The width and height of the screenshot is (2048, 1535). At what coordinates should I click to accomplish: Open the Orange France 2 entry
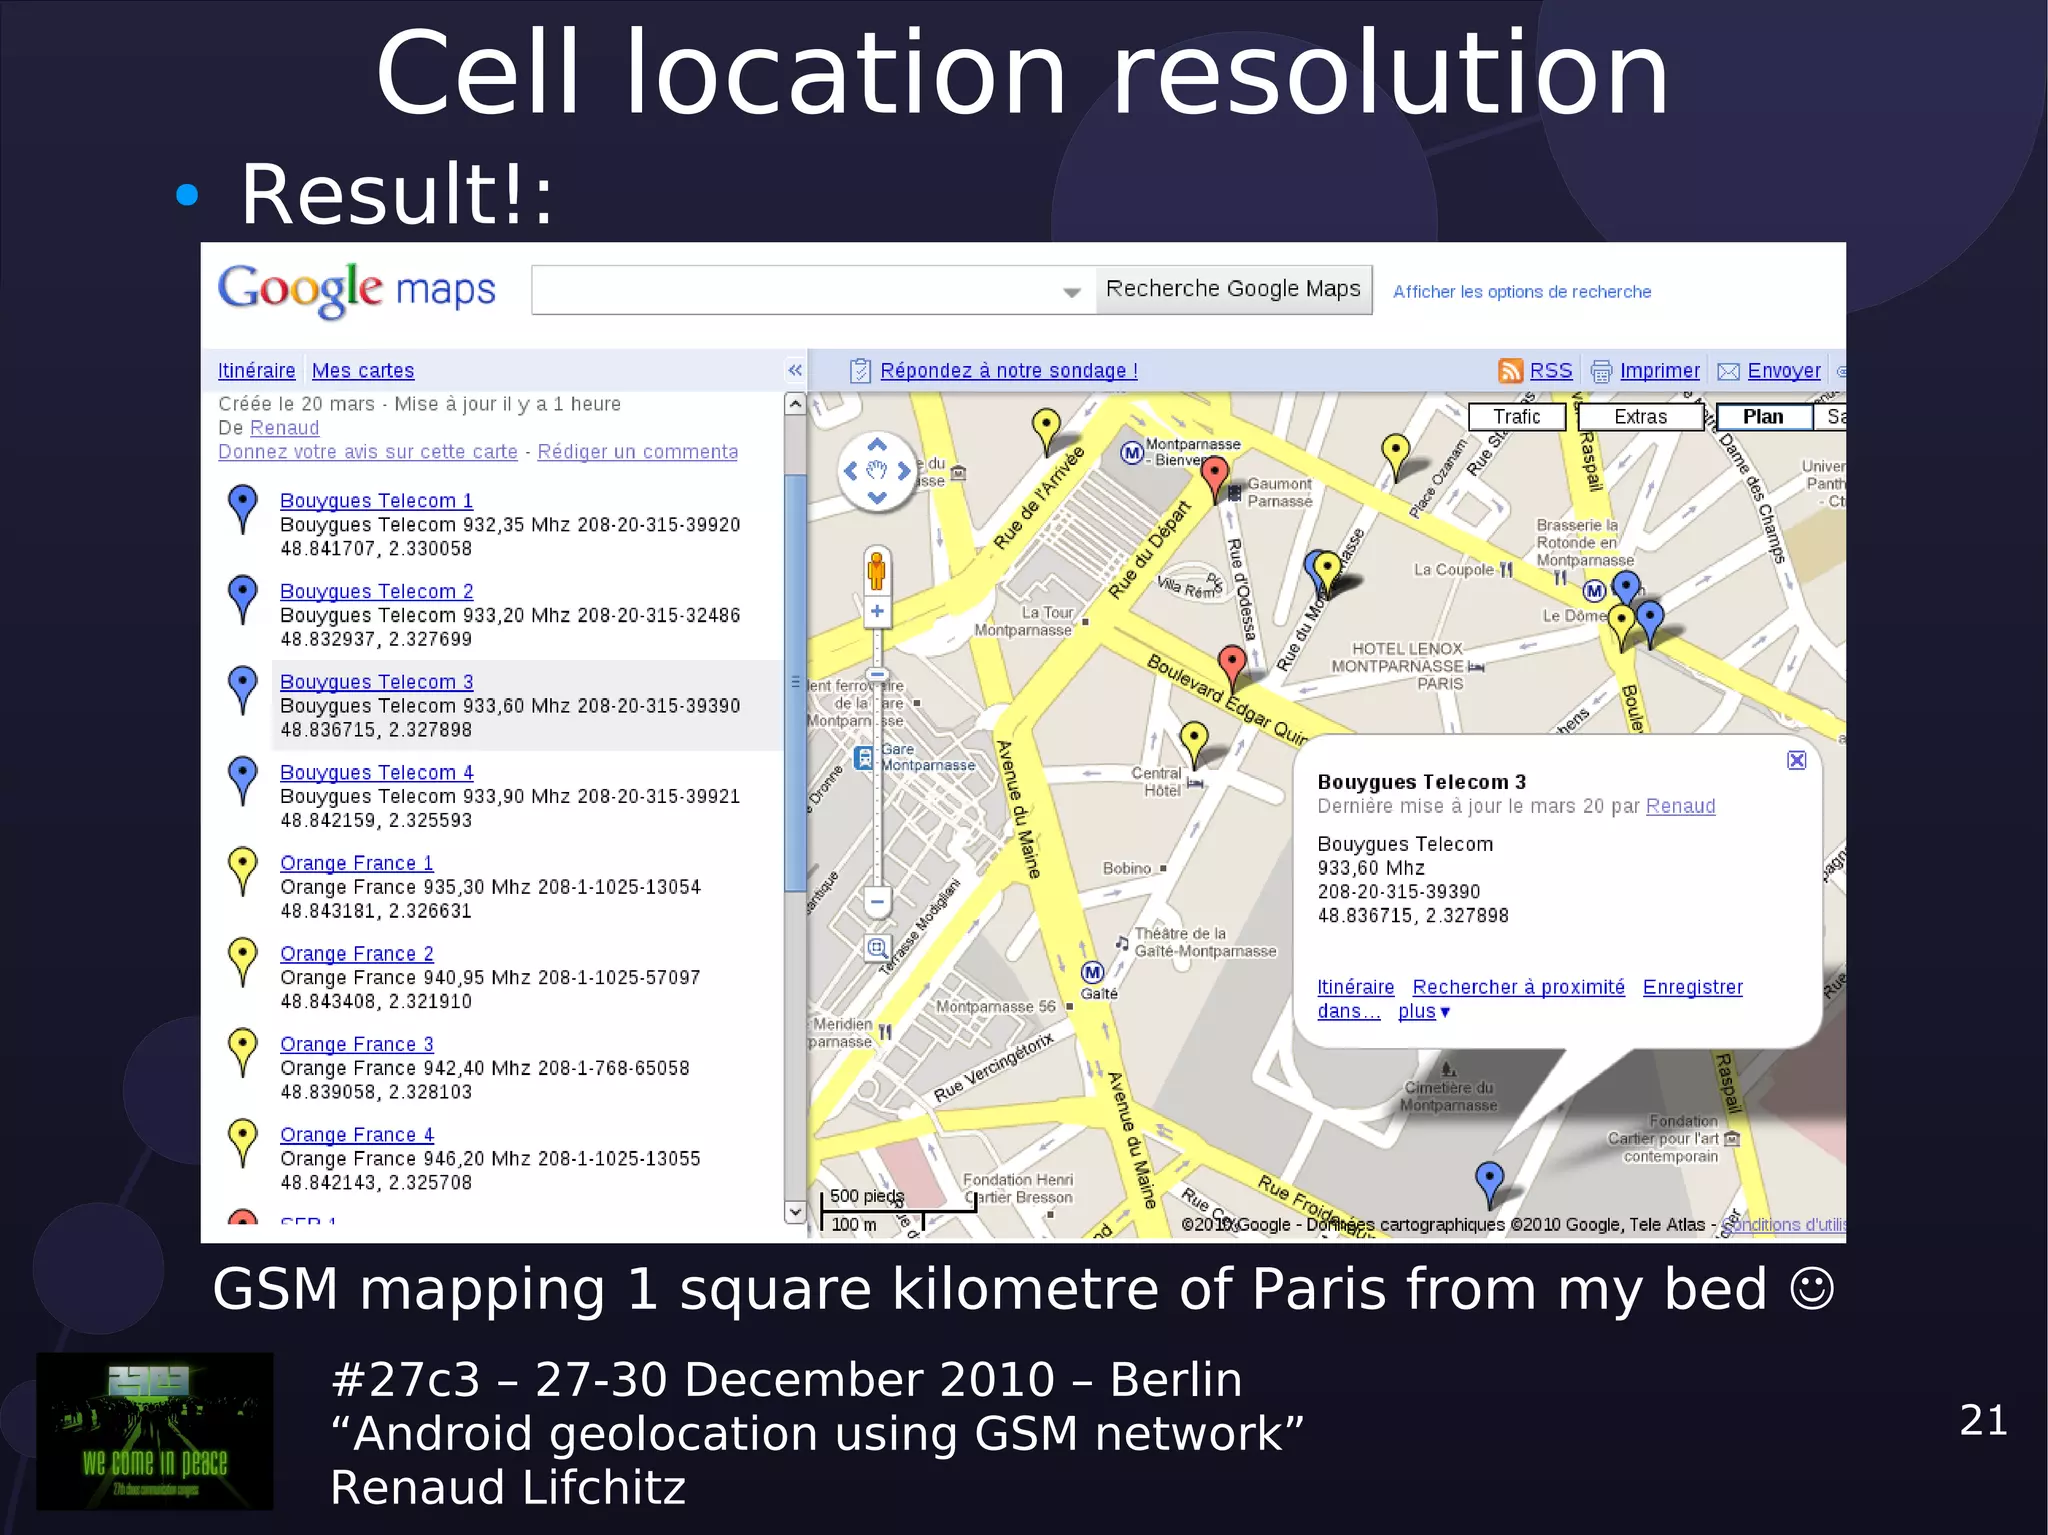(x=357, y=954)
